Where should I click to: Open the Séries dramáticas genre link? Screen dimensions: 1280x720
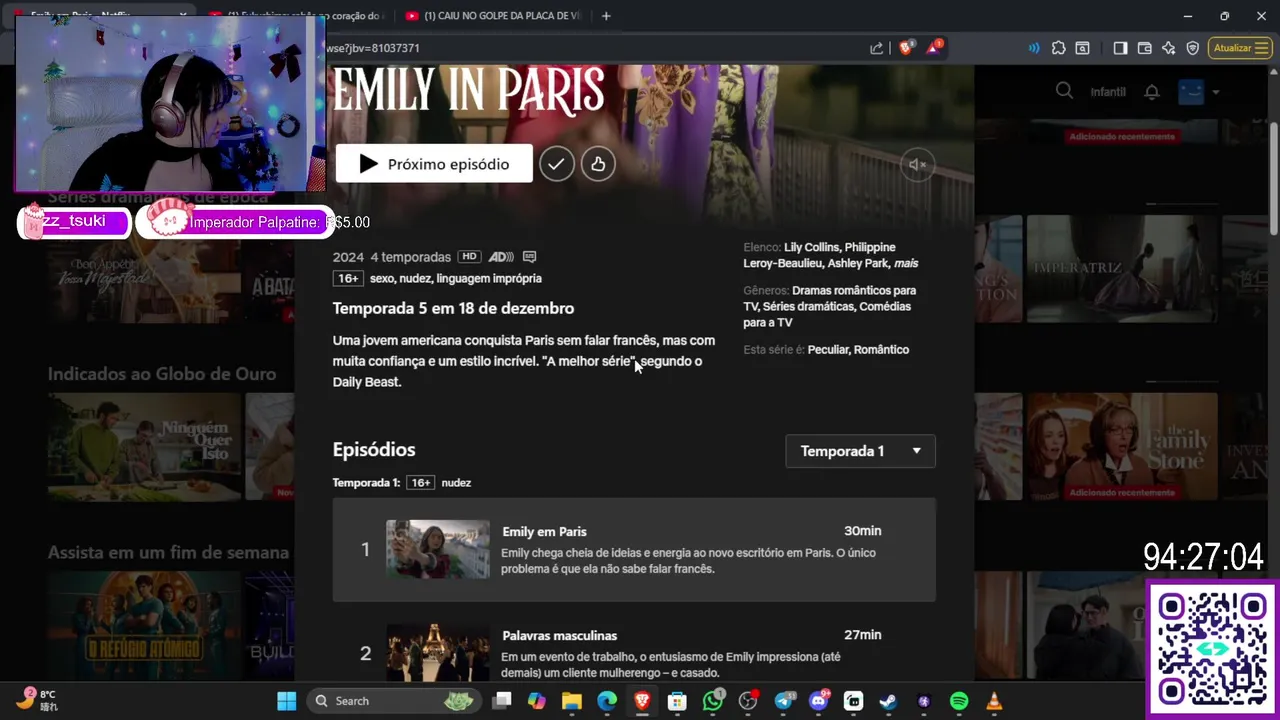pos(808,306)
